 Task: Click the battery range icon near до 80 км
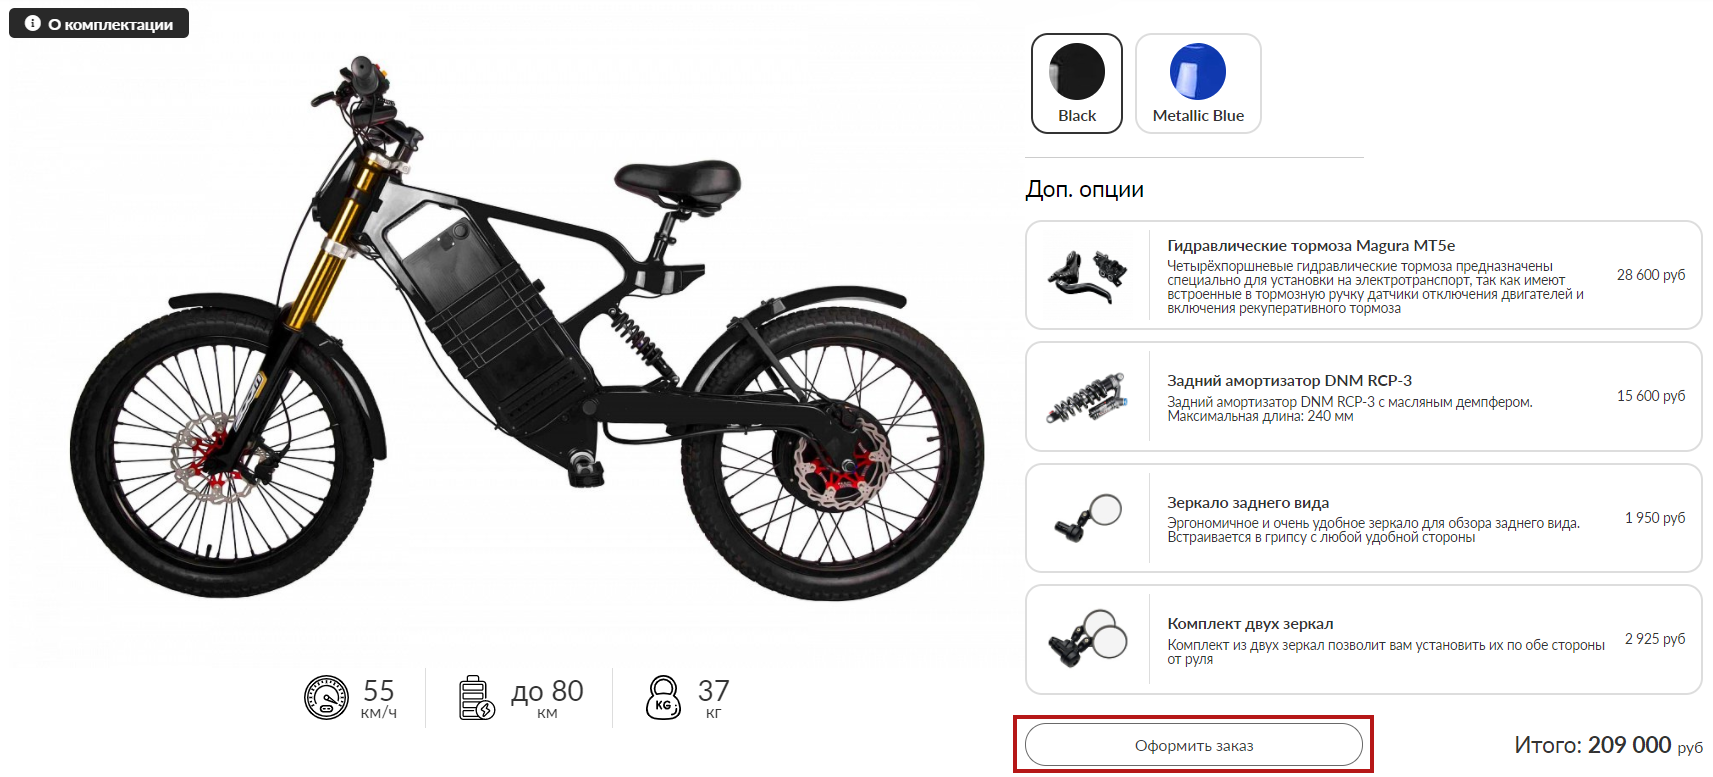coord(477,697)
